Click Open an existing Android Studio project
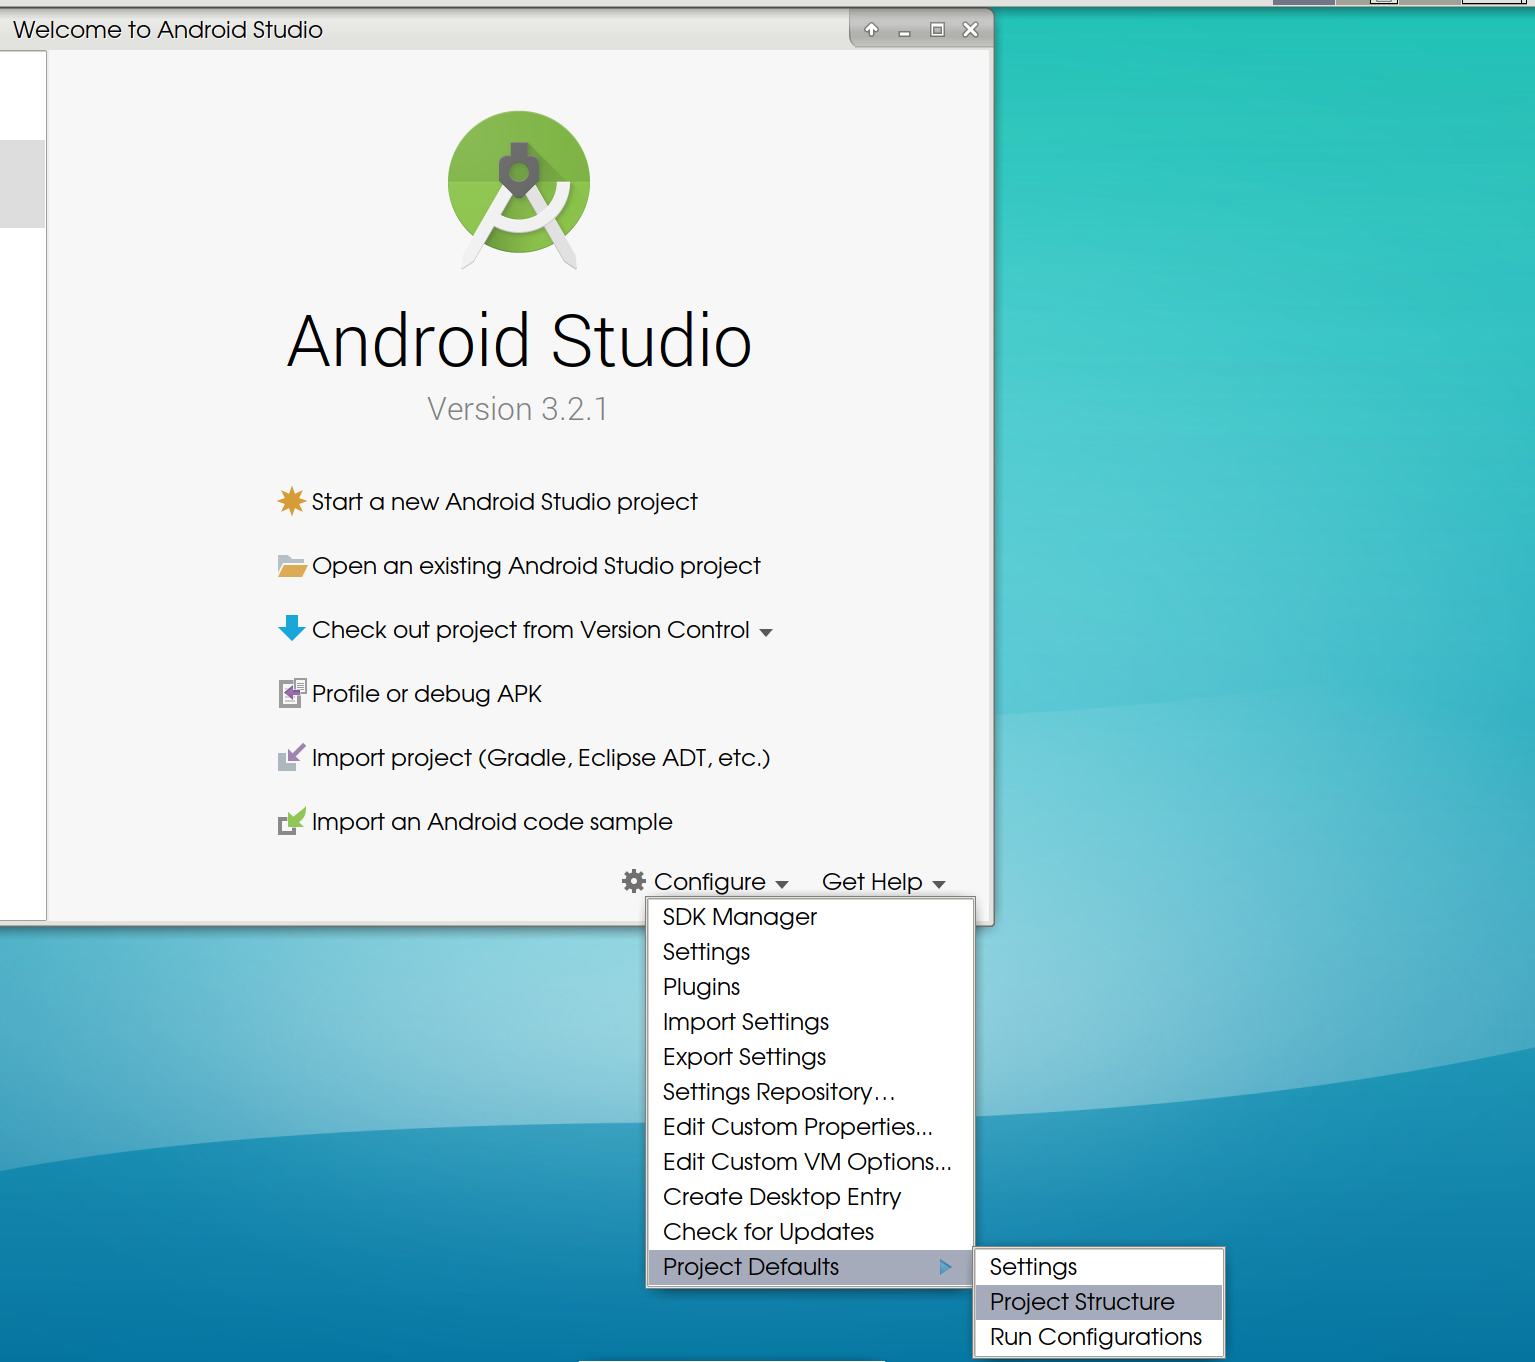 pos(536,565)
